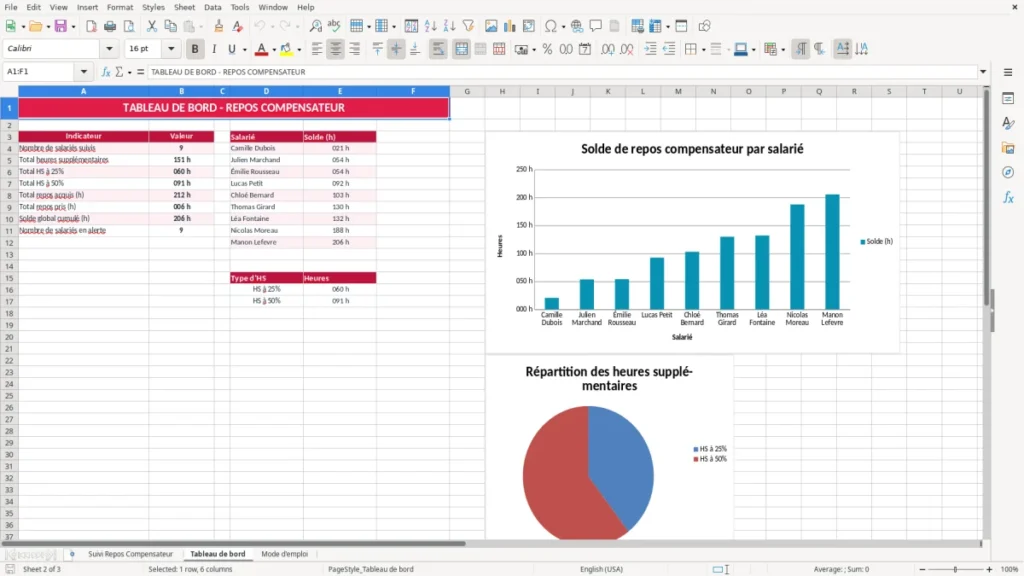Image resolution: width=1024 pixels, height=576 pixels.
Task: Open the Conditional Formatting dropdown arrow
Action: pos(783,50)
